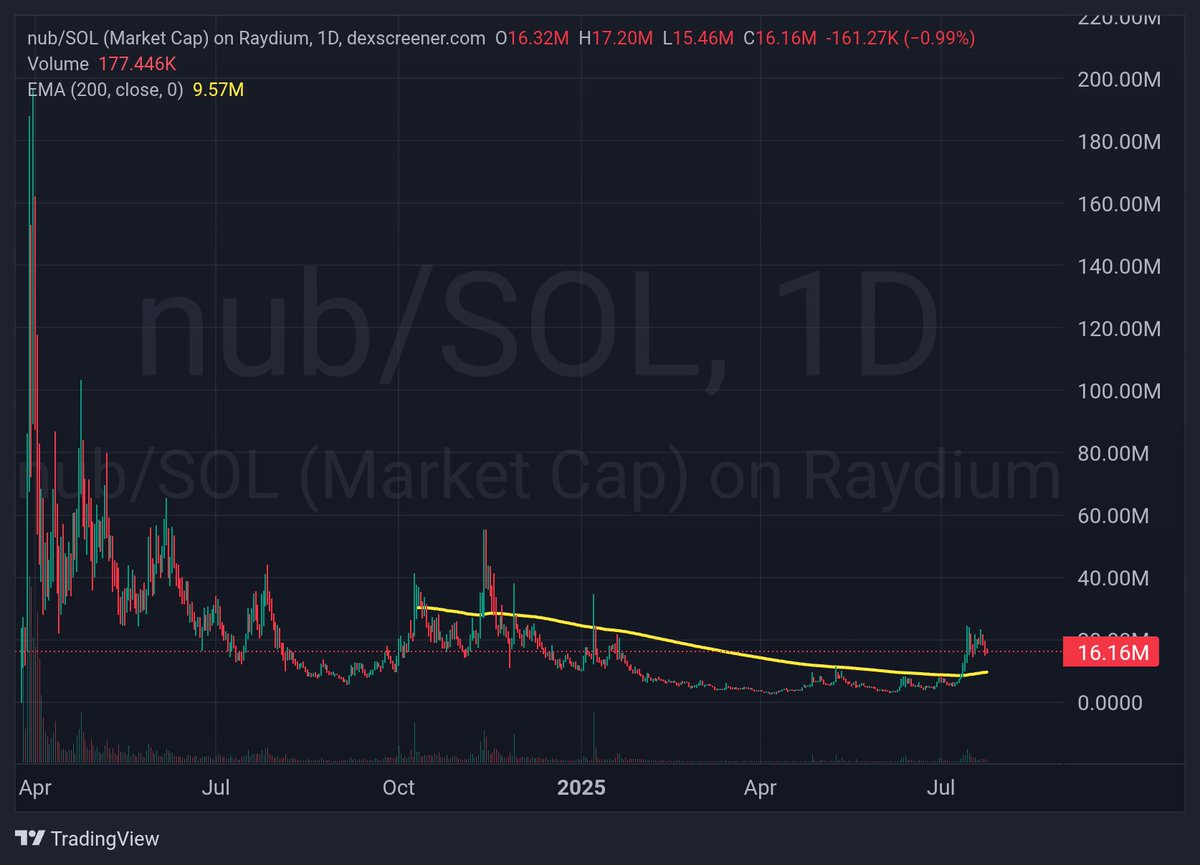1200x865 pixels.
Task: Select the Volume 177.446K indicator label
Action: click(102, 64)
